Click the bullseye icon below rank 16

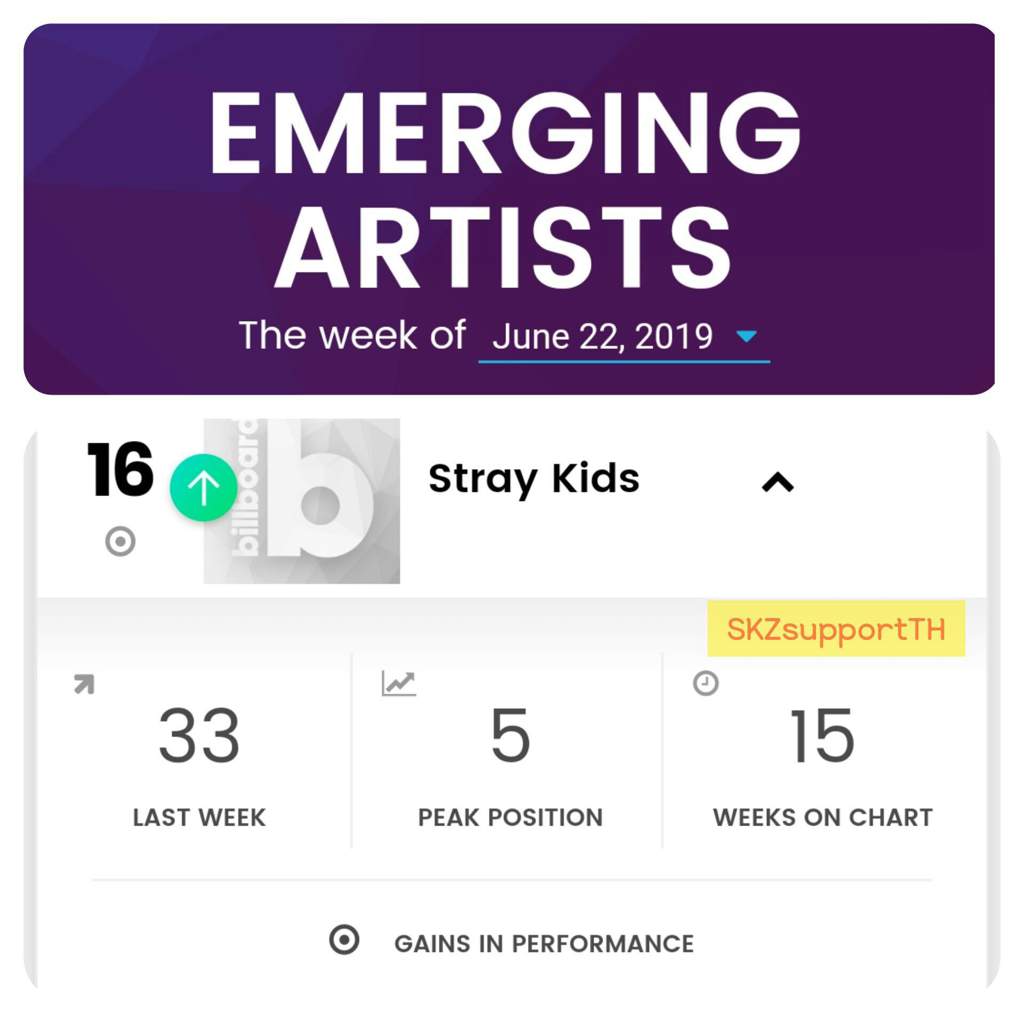120,541
